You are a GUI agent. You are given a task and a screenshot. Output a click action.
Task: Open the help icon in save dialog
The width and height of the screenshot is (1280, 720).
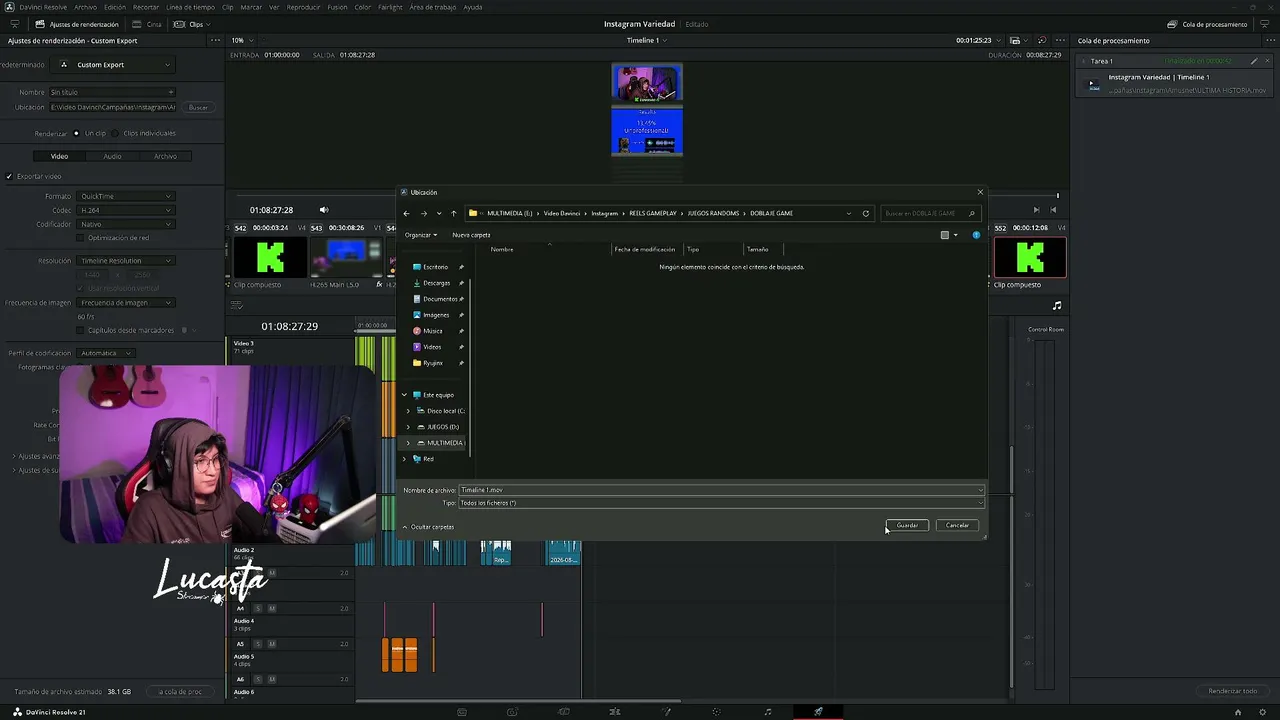[976, 235]
